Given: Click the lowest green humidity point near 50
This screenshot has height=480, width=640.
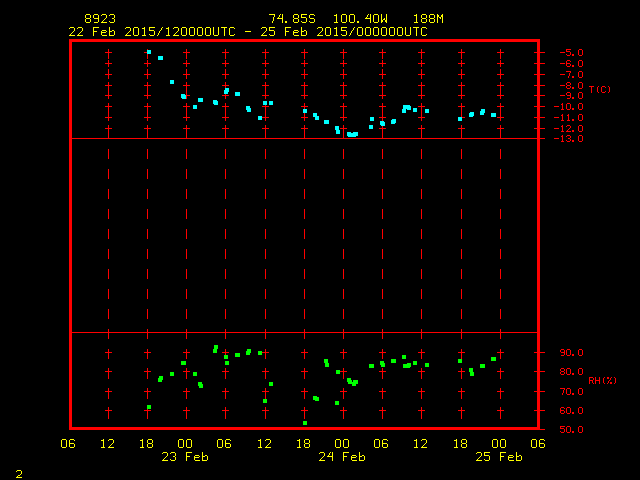Looking at the screenshot, I should pyautogui.click(x=305, y=423).
